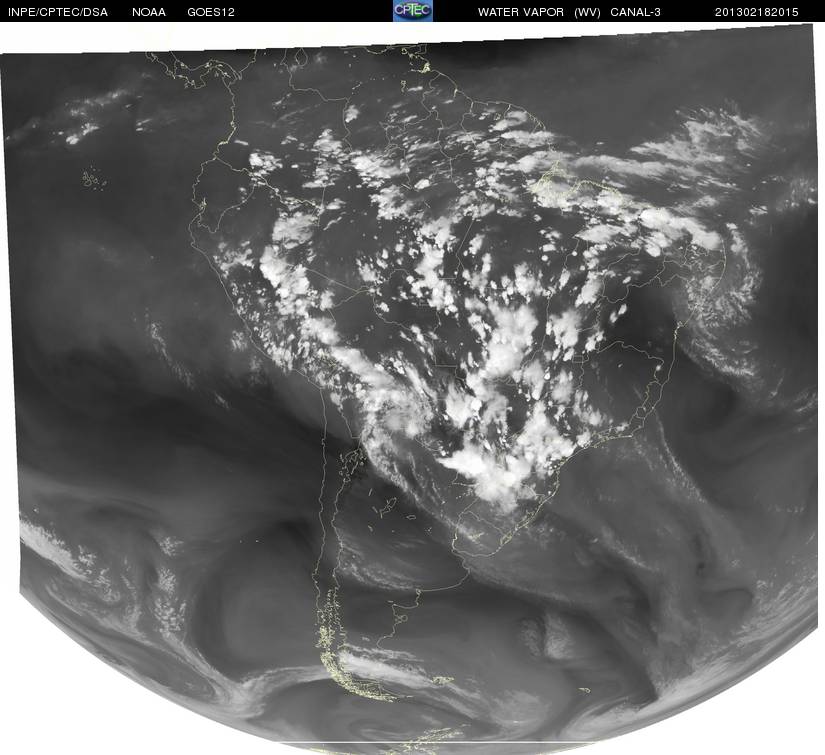
Task: Select the 201302182015 timestamp
Action: [x=757, y=12]
